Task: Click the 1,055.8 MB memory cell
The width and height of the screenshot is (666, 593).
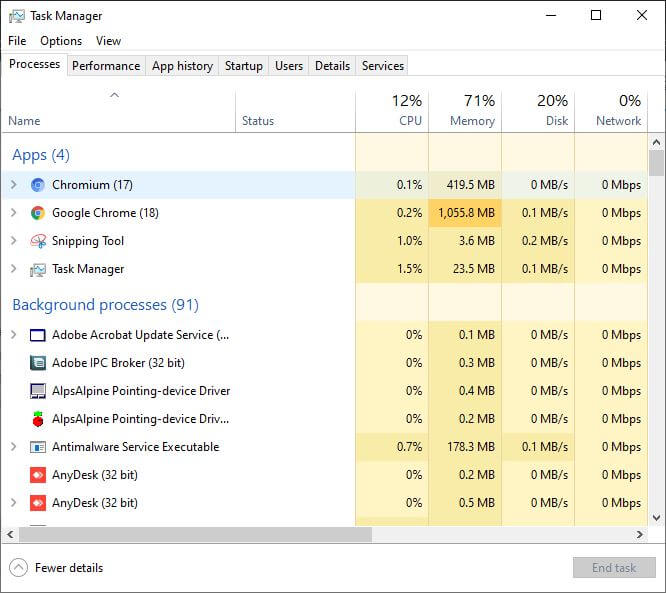Action: click(466, 213)
